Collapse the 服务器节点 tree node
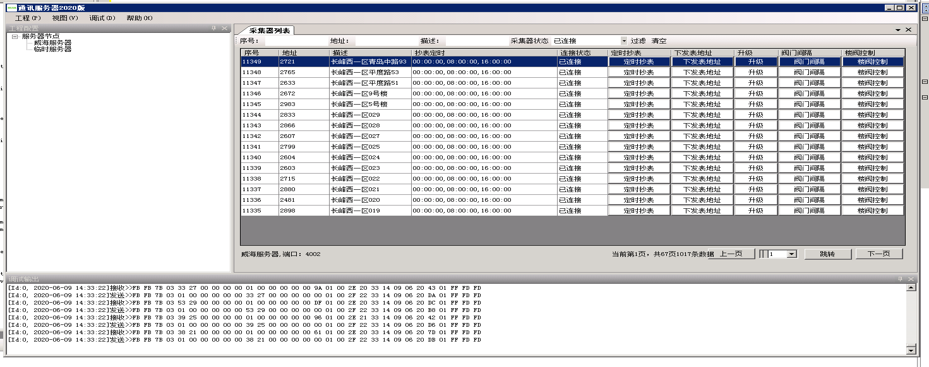This screenshot has height=367, width=929. pos(14,36)
